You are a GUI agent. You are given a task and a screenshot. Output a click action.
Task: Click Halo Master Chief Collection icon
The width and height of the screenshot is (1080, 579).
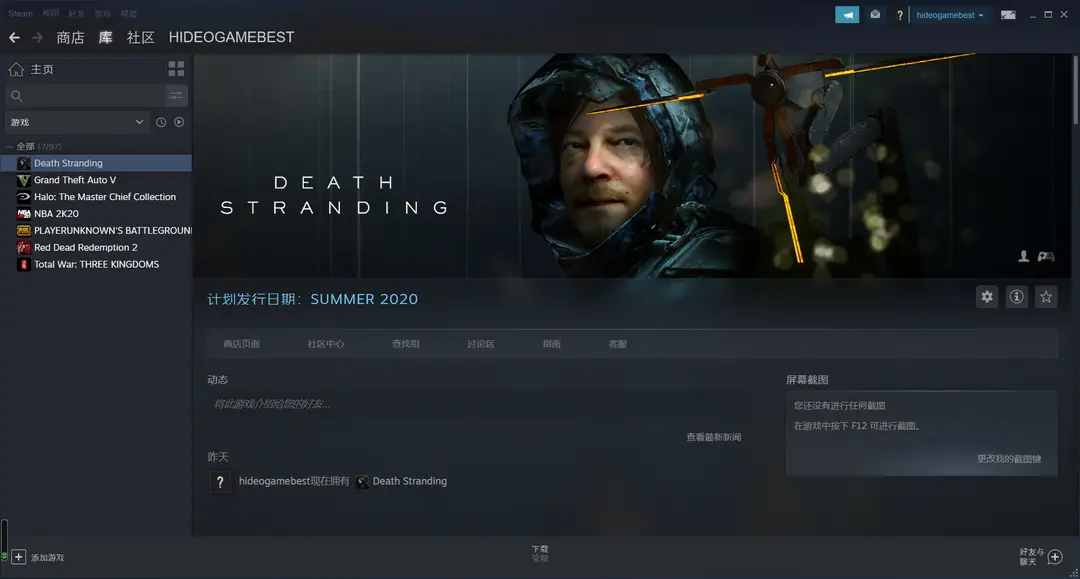tap(24, 197)
